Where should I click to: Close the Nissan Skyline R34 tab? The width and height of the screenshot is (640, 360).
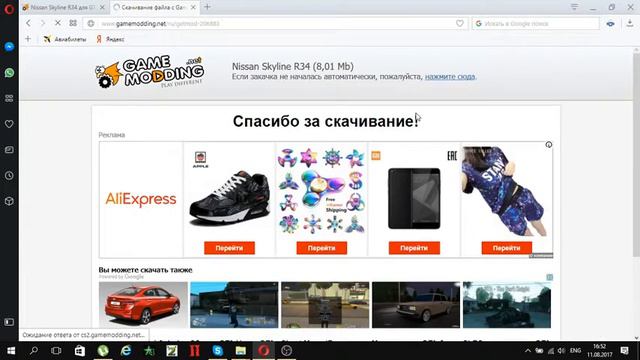pyautogui.click(x=102, y=7)
